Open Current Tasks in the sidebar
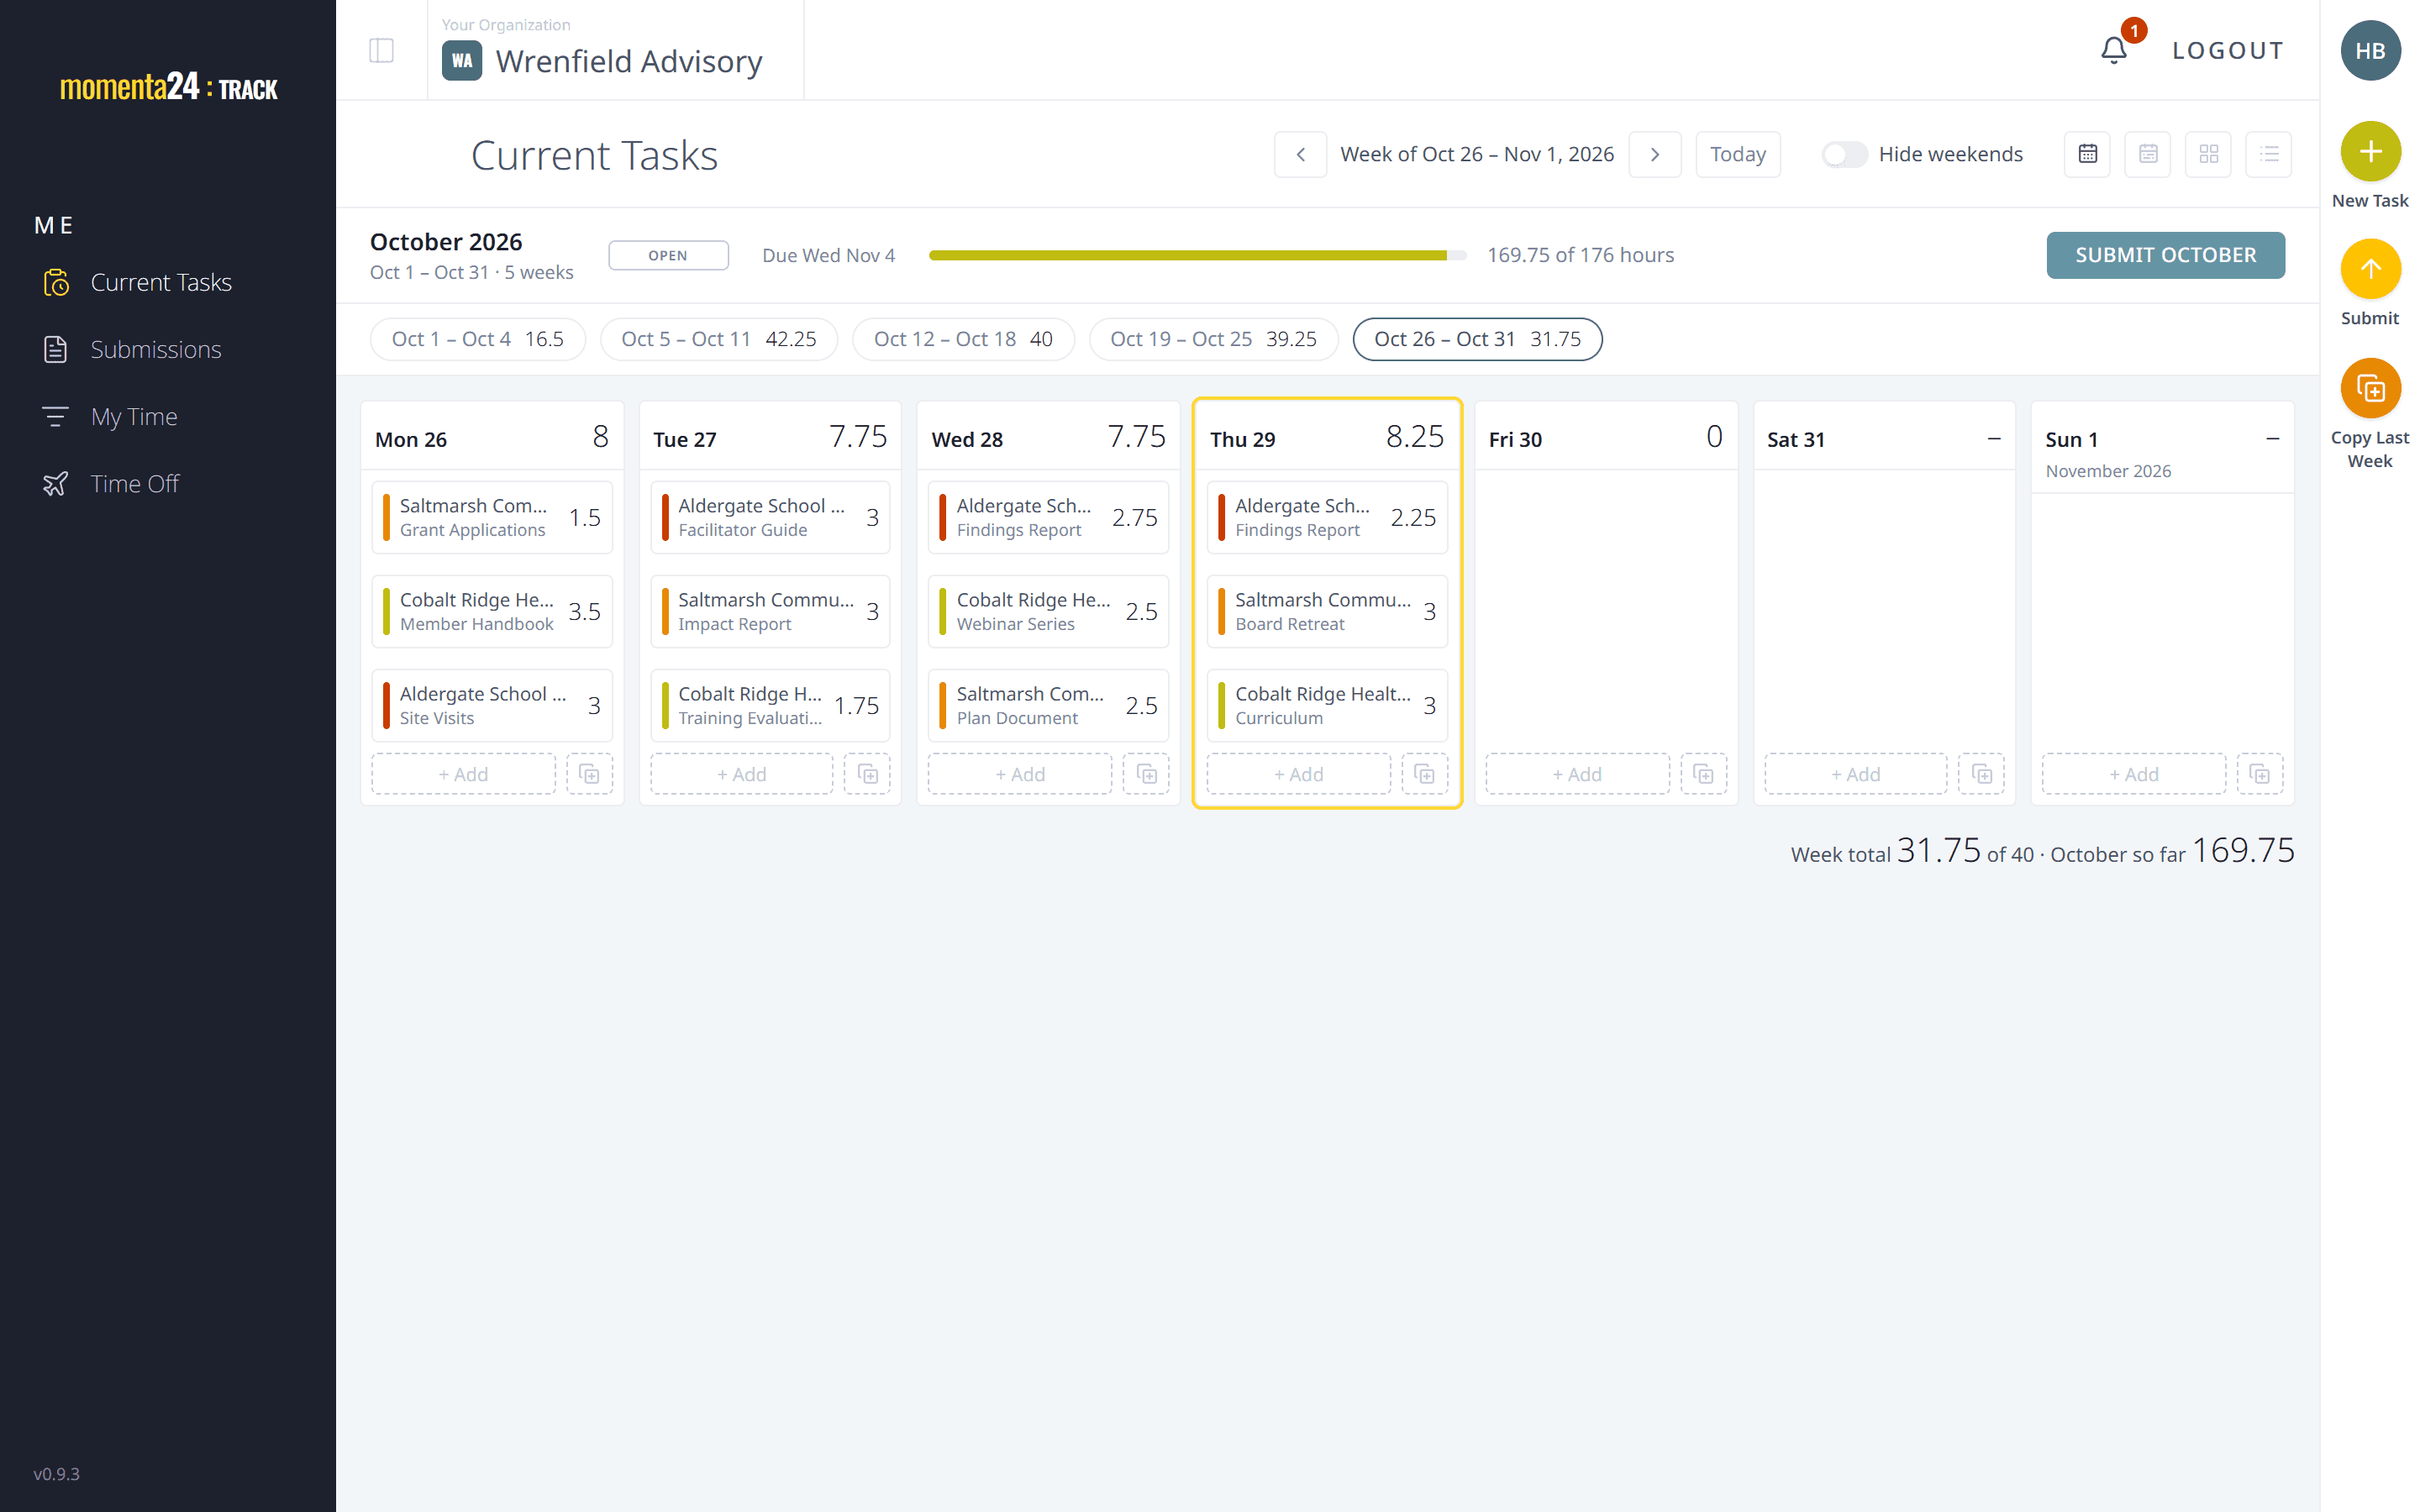This screenshot has width=2420, height=1512. [160, 283]
